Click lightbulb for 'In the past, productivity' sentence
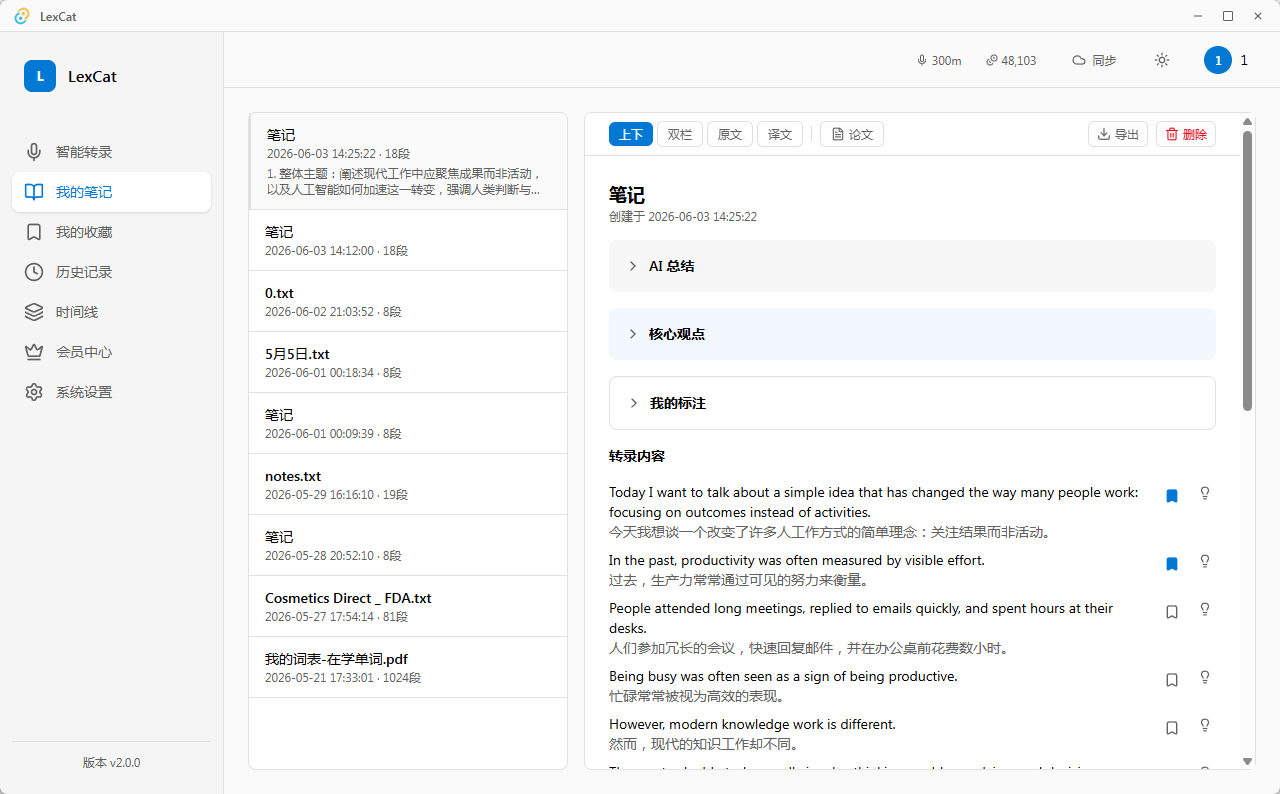The image size is (1280, 794). tap(1205, 561)
